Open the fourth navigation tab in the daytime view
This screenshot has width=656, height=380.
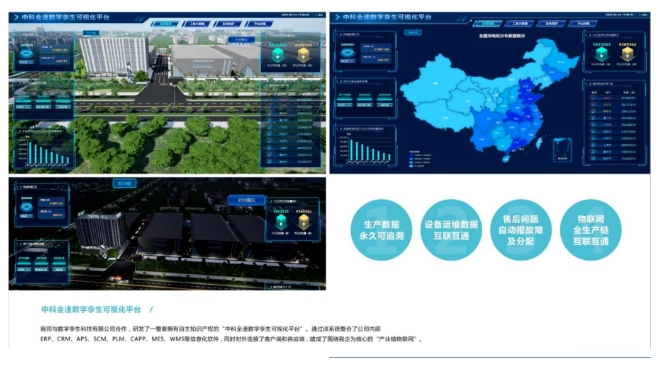click(x=259, y=24)
